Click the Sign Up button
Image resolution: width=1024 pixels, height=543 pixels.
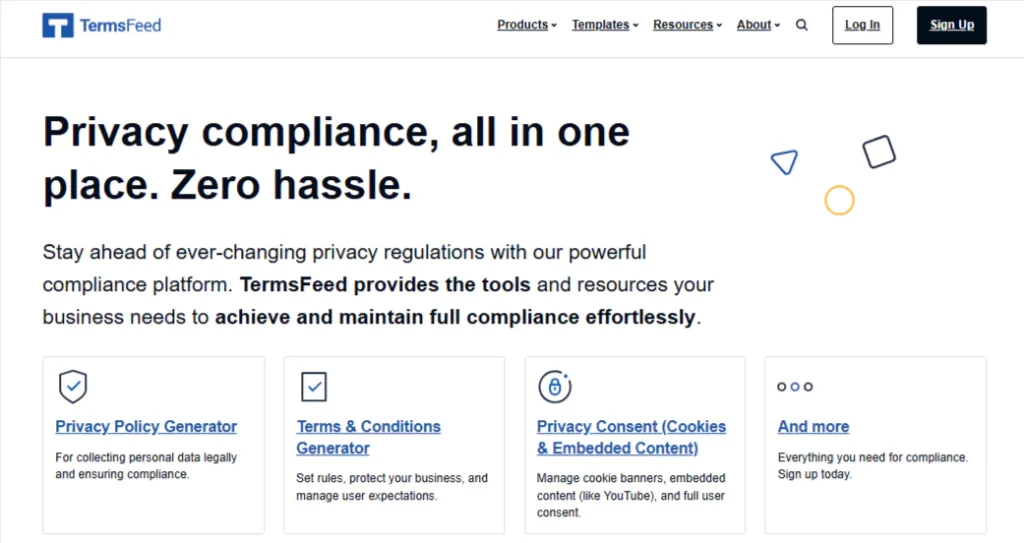point(952,25)
